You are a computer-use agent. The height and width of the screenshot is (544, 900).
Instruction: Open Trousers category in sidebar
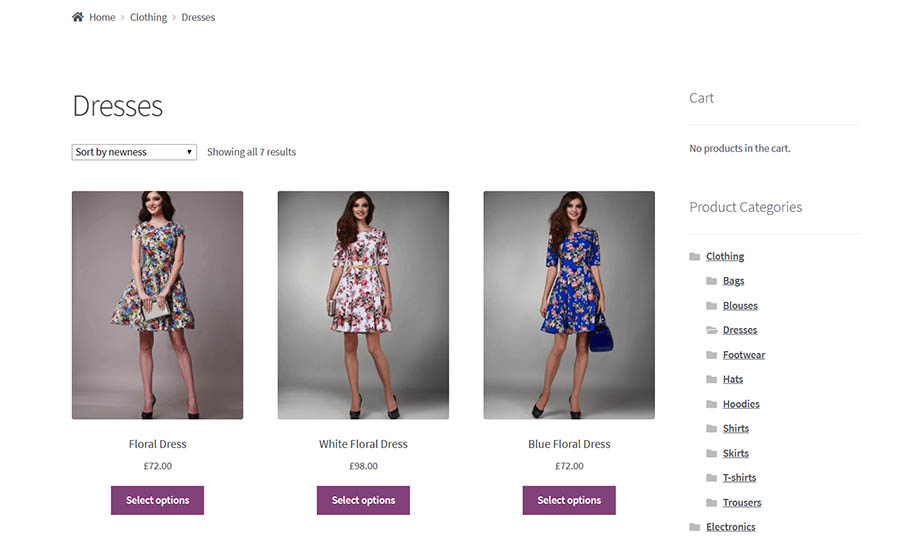742,503
